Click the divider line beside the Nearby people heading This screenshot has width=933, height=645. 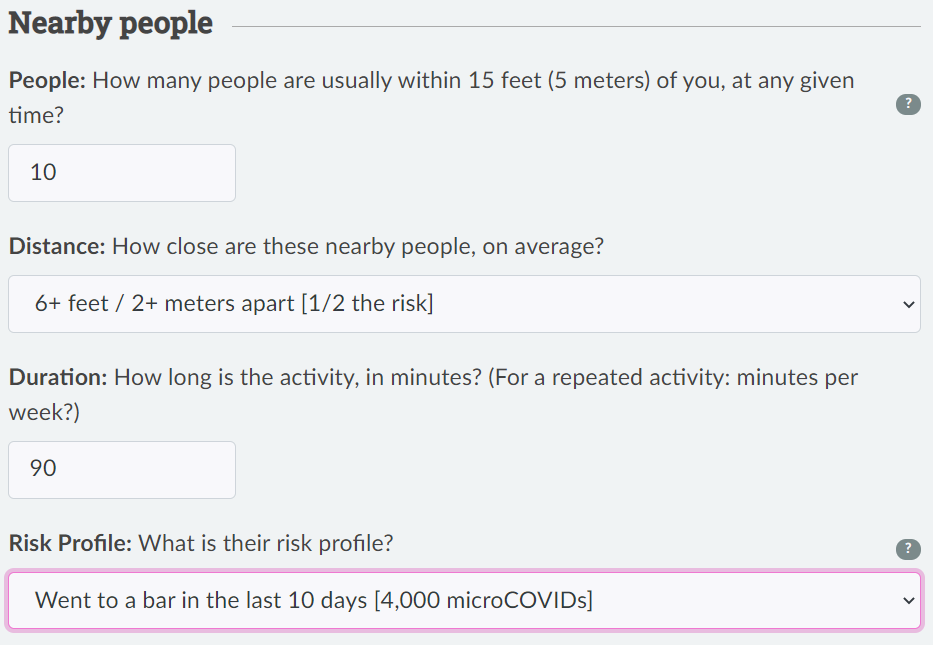(576, 26)
